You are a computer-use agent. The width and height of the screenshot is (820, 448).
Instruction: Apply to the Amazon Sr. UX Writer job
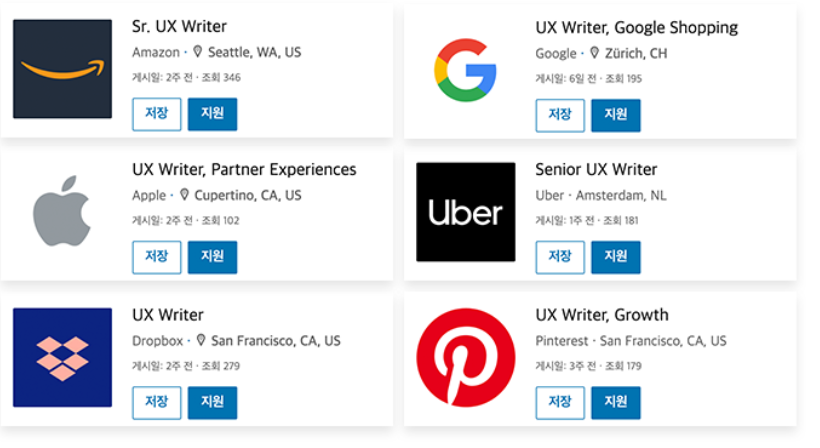(x=212, y=114)
